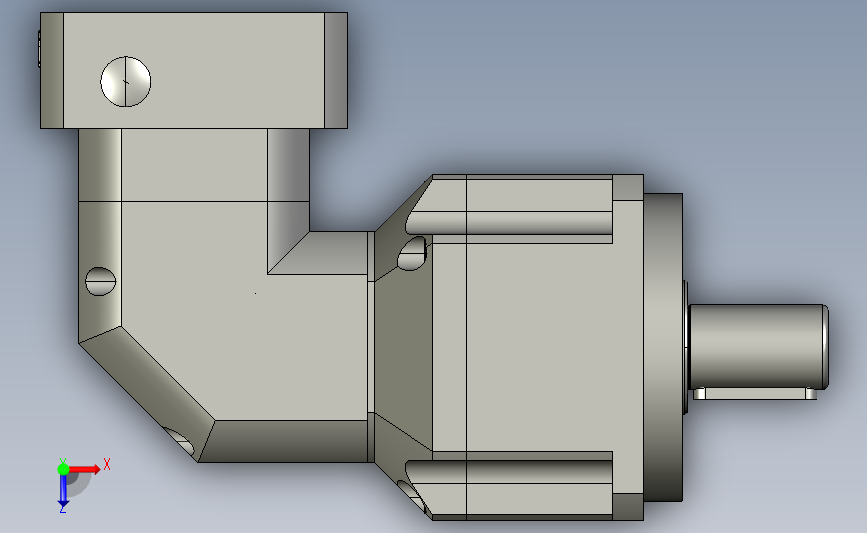Select the lower rounded groove on the gearbox body
The height and width of the screenshot is (533, 867).
click(509, 472)
